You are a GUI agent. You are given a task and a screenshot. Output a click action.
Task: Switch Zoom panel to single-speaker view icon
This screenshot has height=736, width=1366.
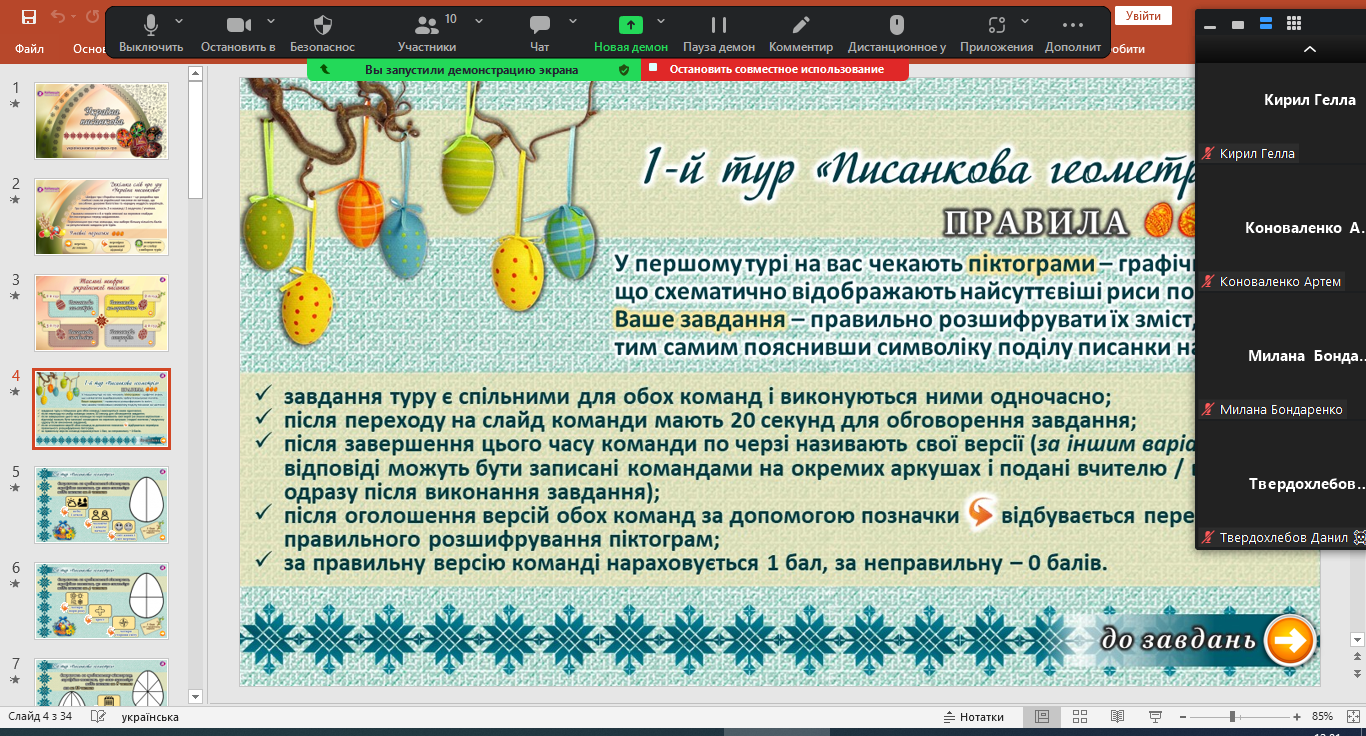[x=1238, y=24]
